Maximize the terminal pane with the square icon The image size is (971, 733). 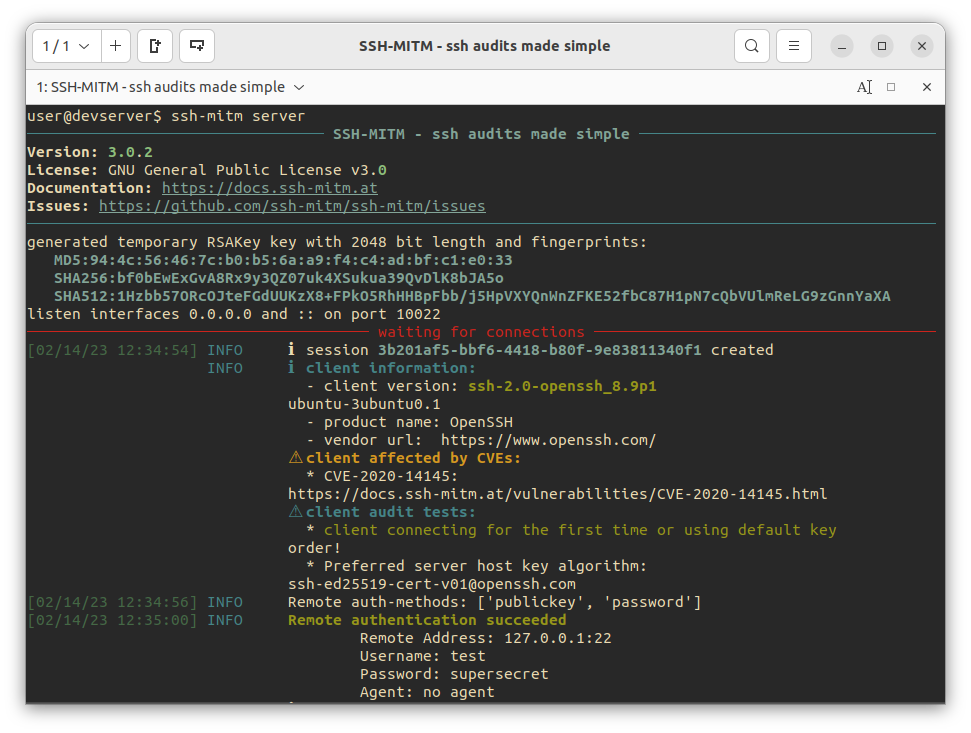890,87
